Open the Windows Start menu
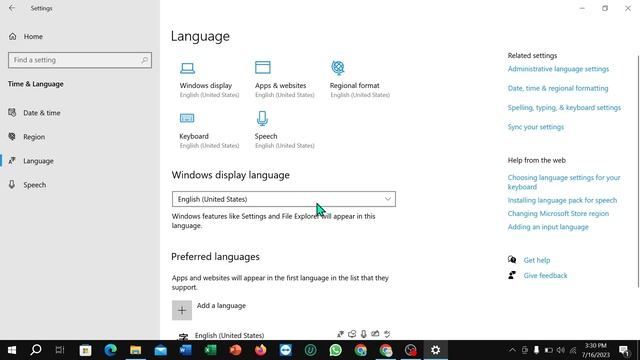The height and width of the screenshot is (360, 640). coord(12,350)
